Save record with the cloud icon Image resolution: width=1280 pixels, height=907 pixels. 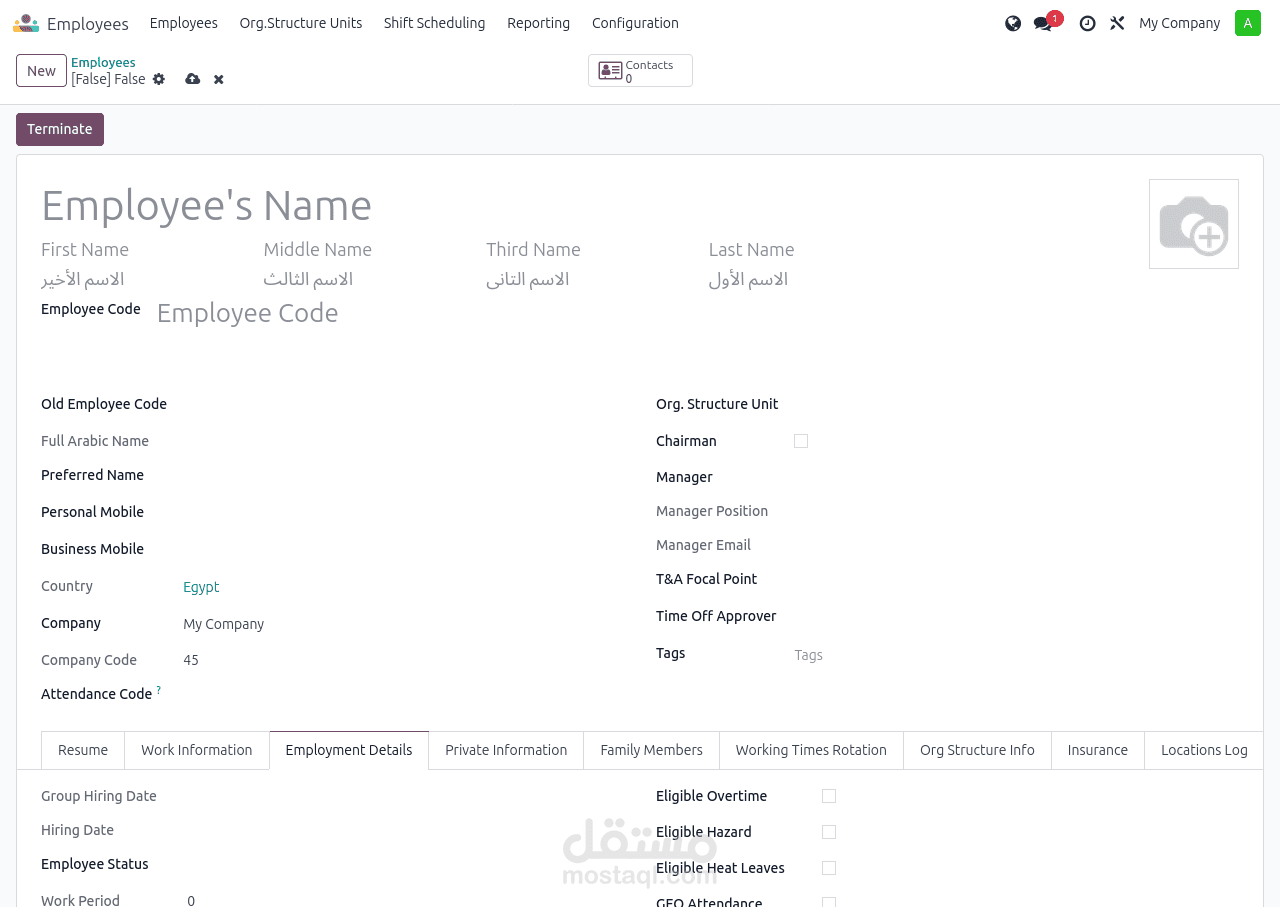[x=190, y=78]
